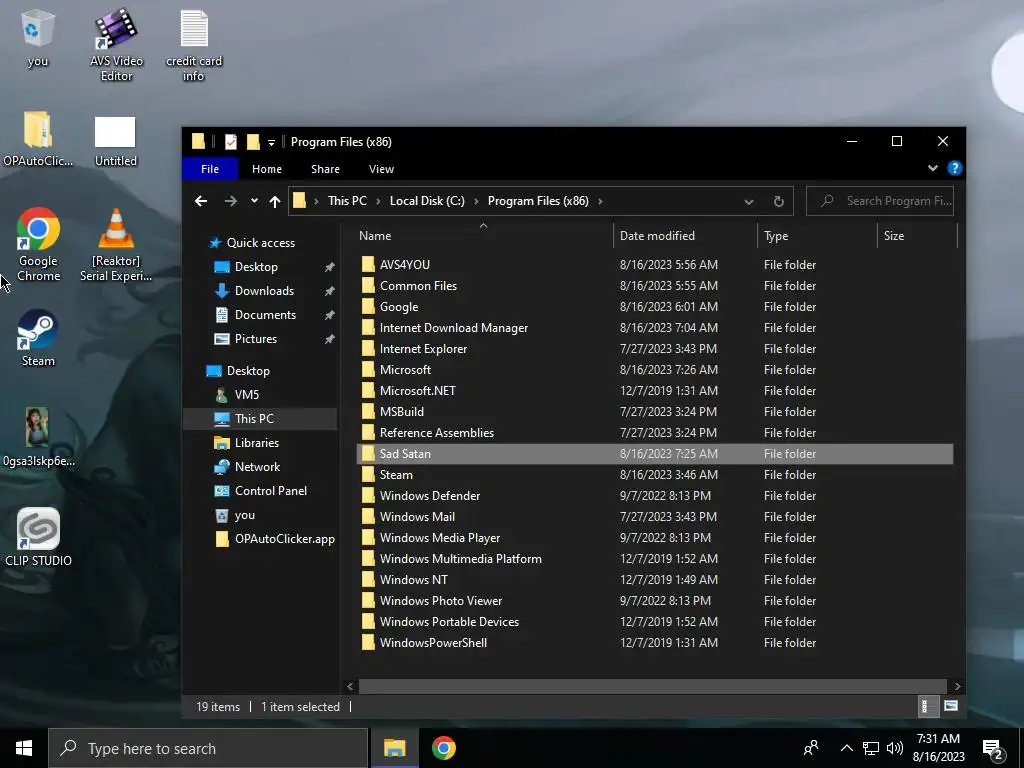Sort by the Type column header
The height and width of the screenshot is (768, 1024).
[x=817, y=236]
